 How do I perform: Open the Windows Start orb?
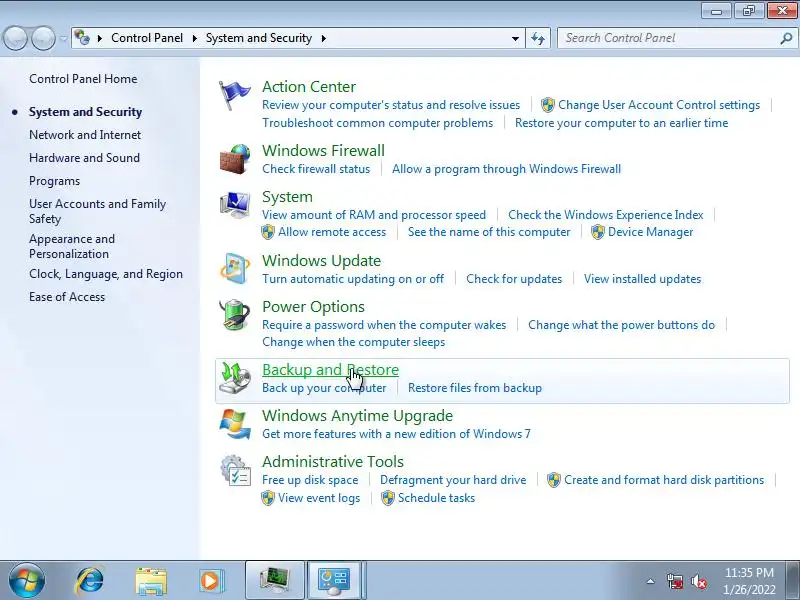click(26, 580)
